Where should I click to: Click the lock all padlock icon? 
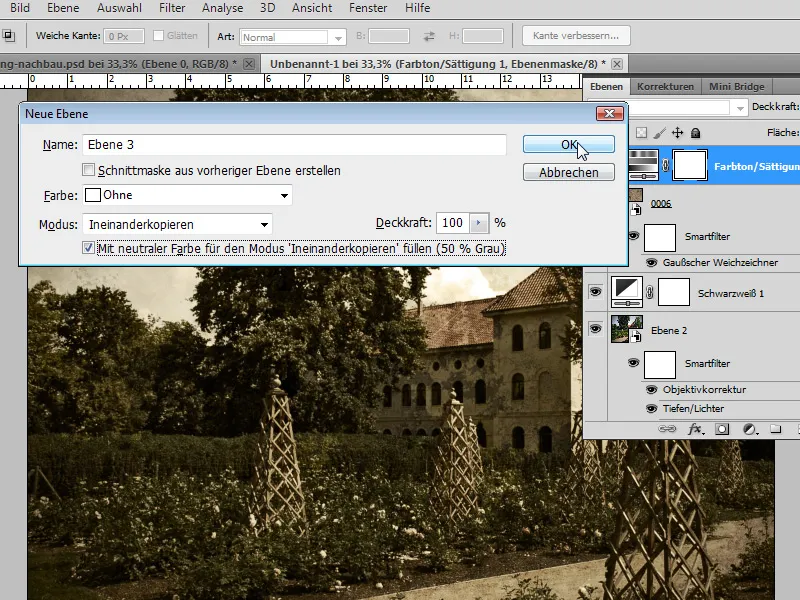[x=695, y=133]
